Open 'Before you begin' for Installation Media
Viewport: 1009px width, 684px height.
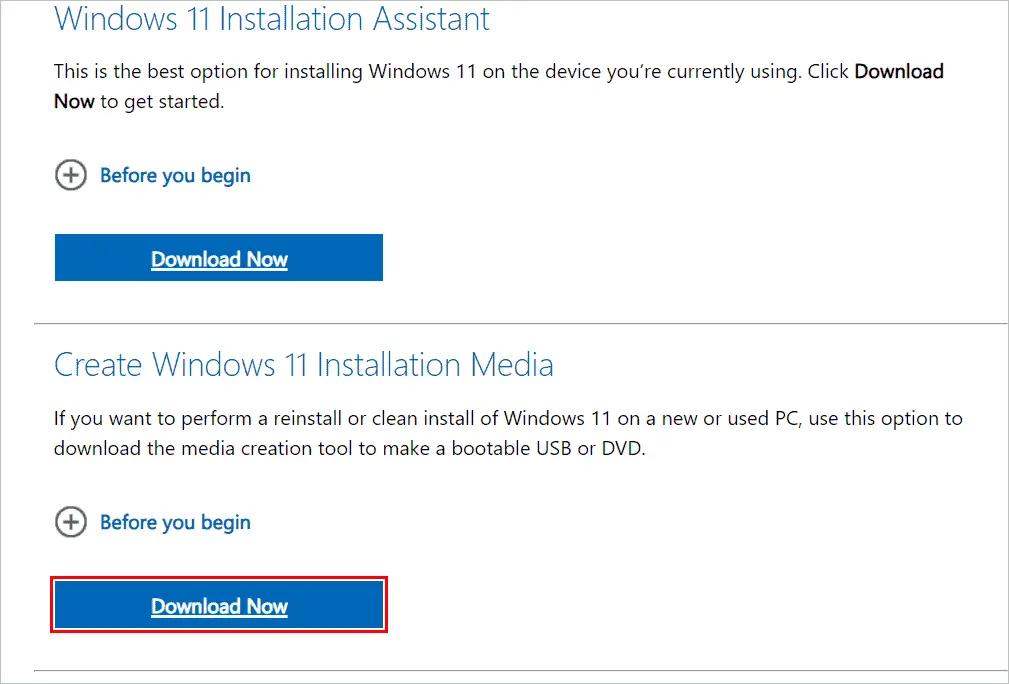coord(175,522)
